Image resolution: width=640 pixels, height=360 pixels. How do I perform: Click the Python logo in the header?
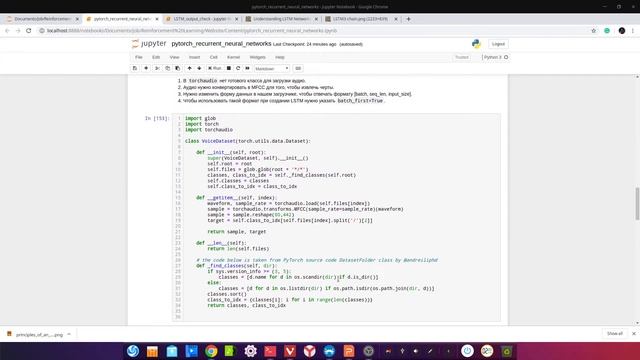tap(476, 44)
